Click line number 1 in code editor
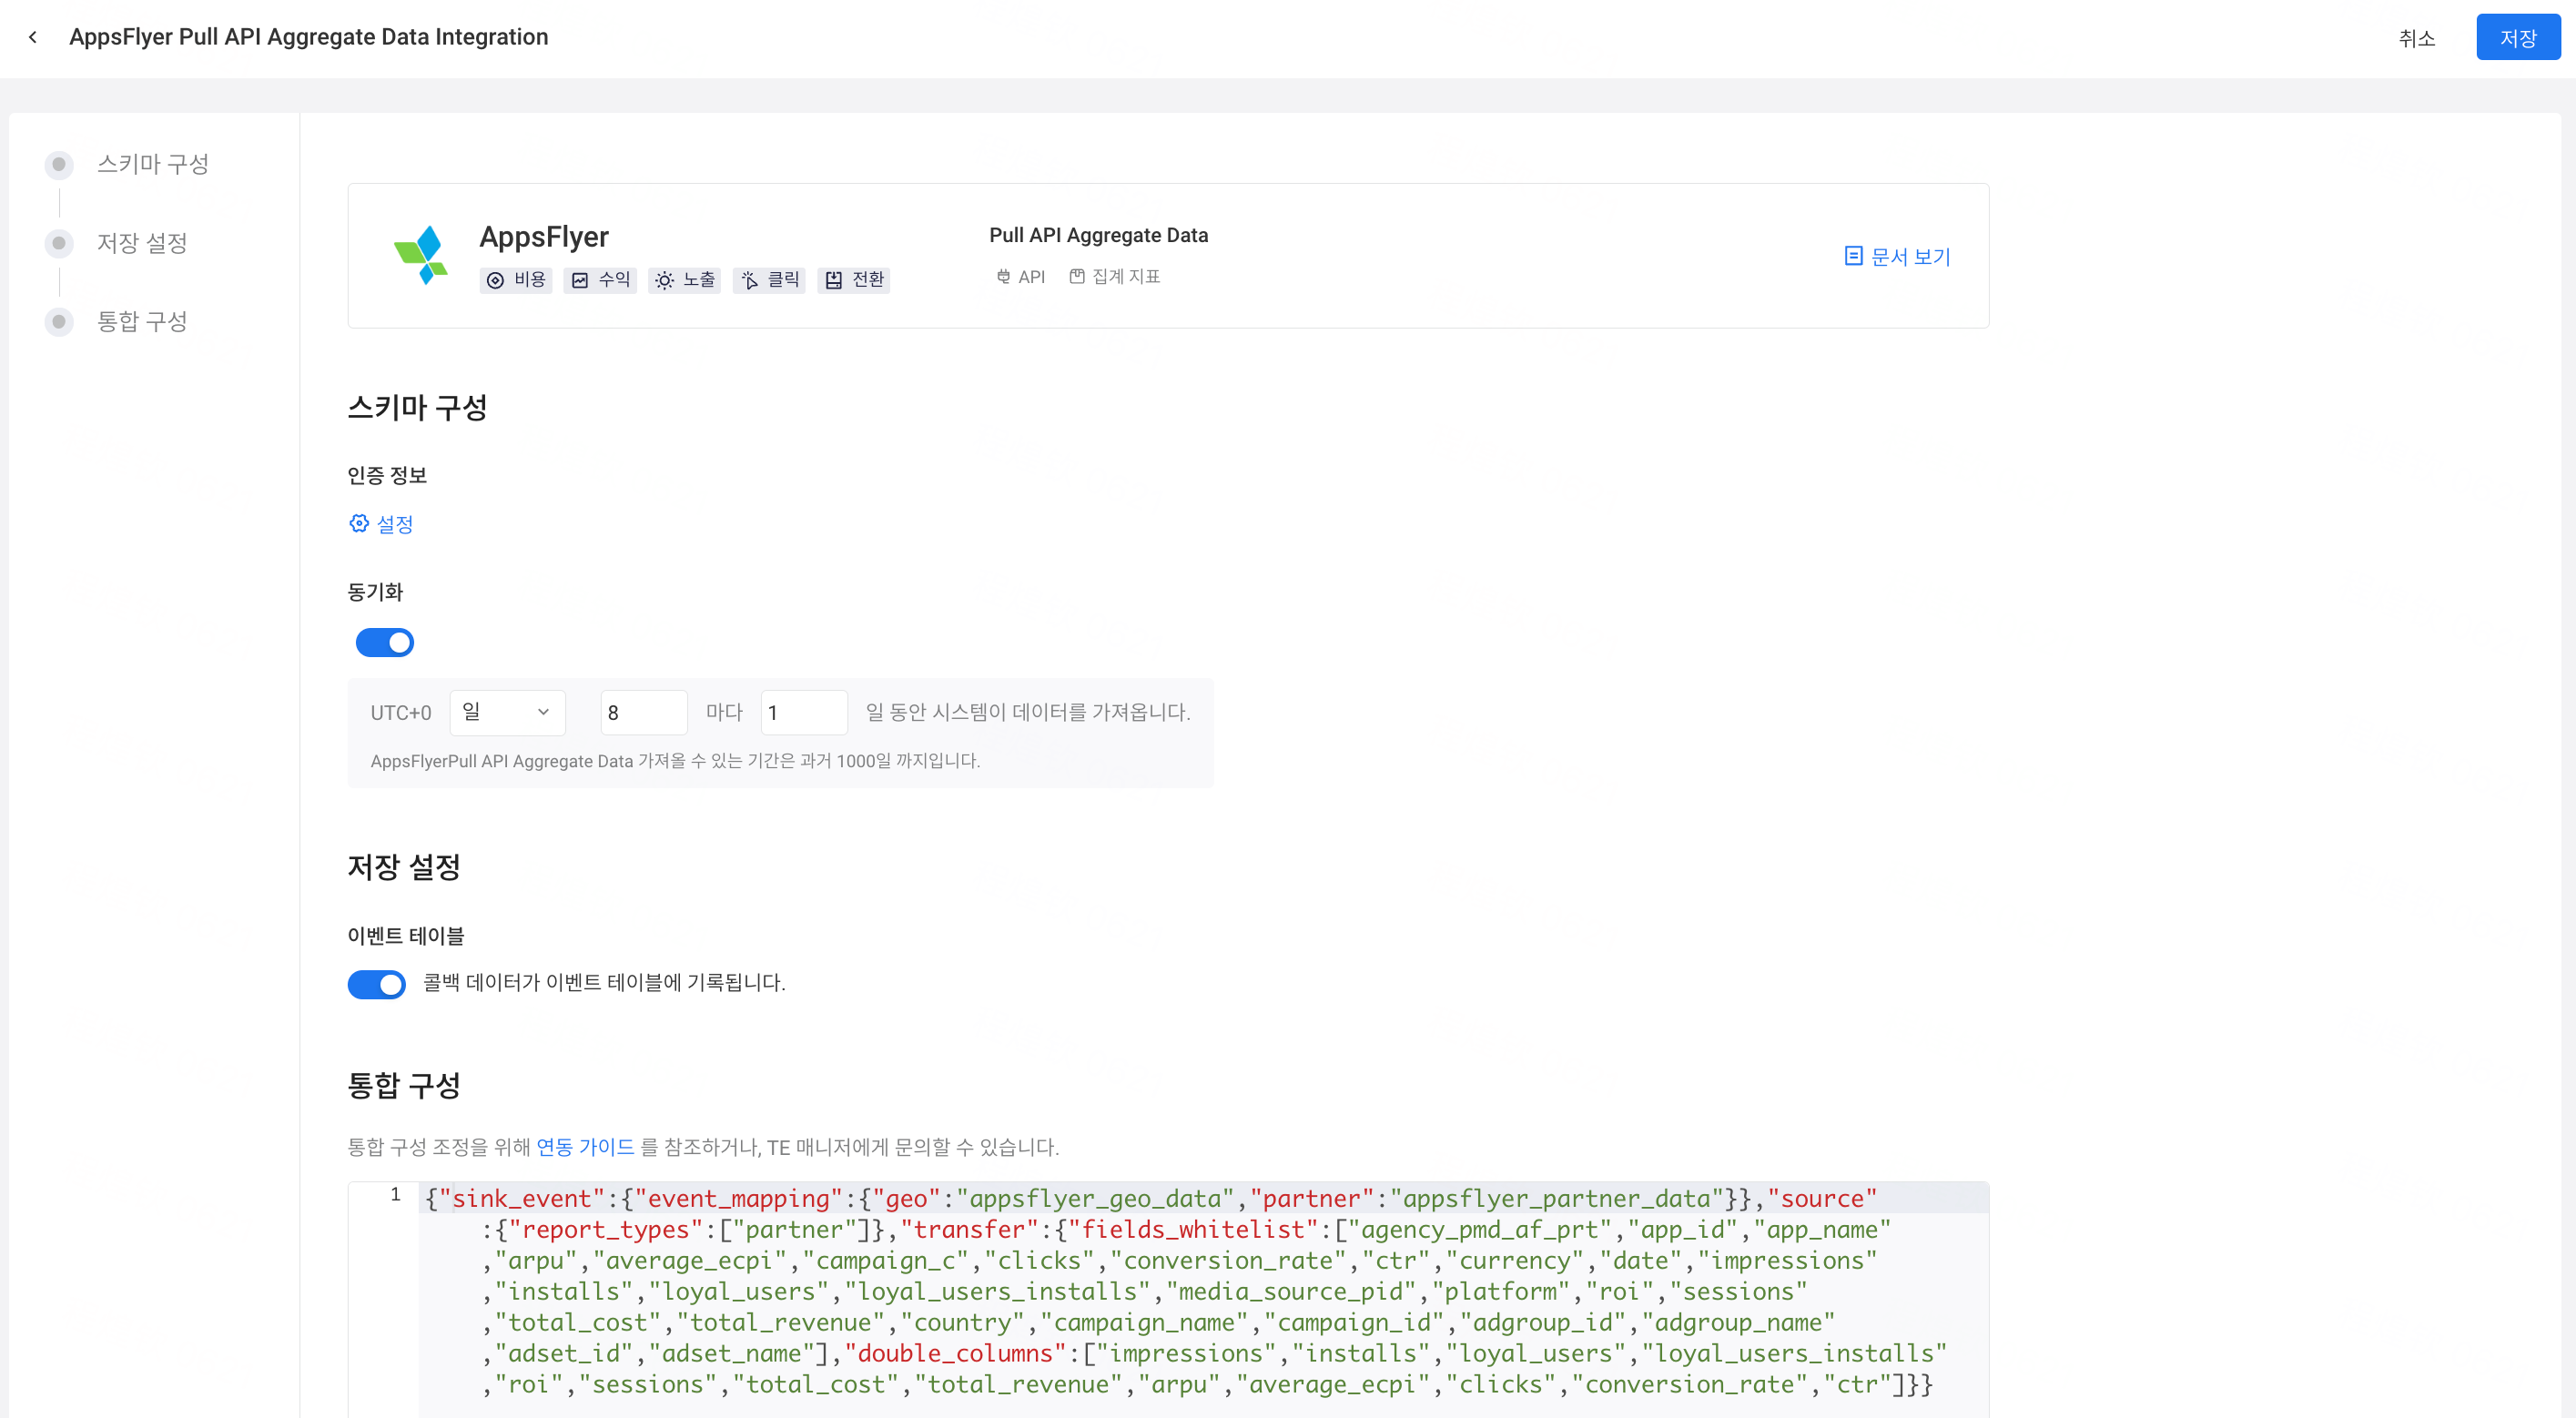 click(395, 1194)
